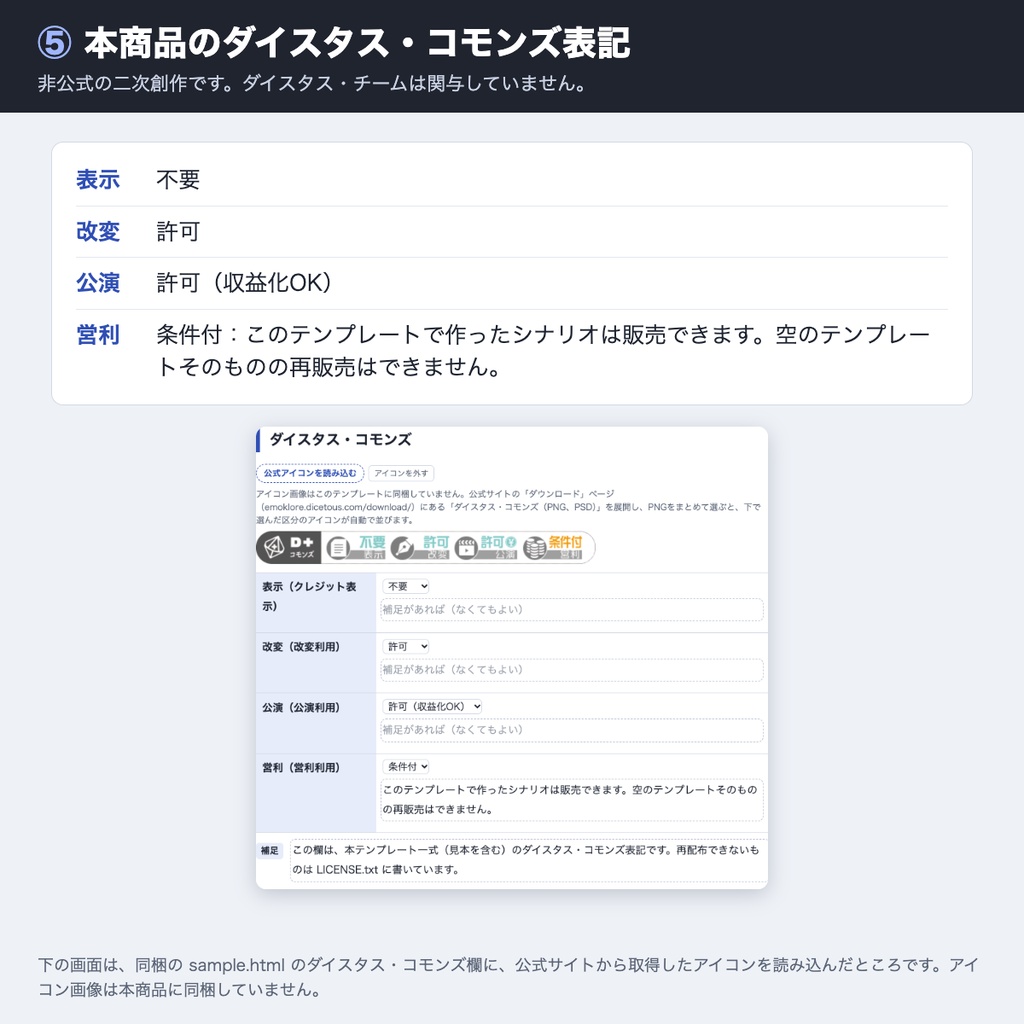Screen dimensions: 1024x1024
Task: Focus the 表示 supplementary note field
Action: [x=571, y=609]
